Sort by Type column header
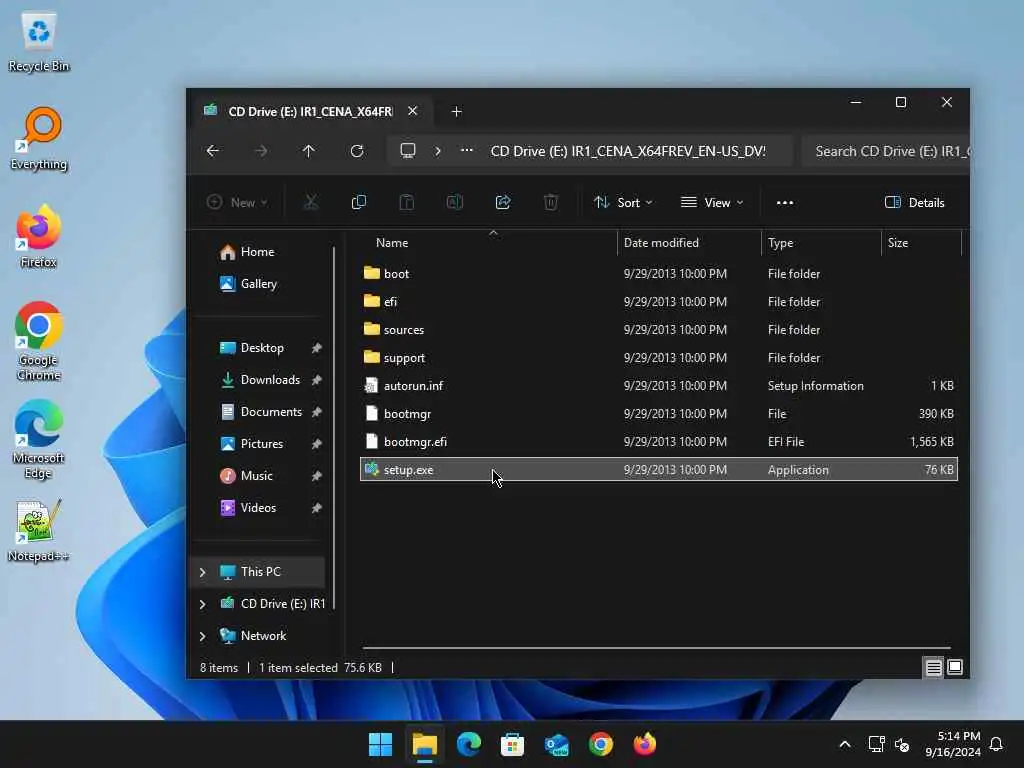The height and width of the screenshot is (768, 1024). pyautogui.click(x=780, y=243)
